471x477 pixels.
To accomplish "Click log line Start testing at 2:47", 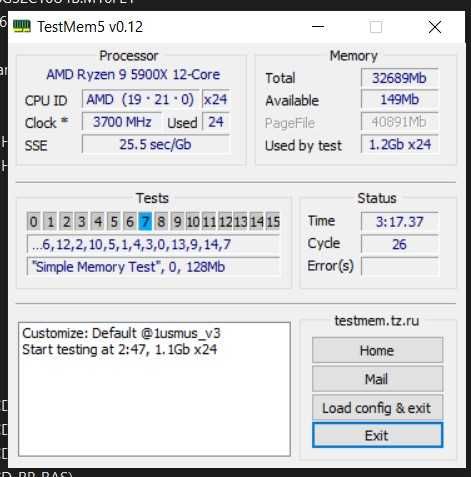I will (x=119, y=349).
